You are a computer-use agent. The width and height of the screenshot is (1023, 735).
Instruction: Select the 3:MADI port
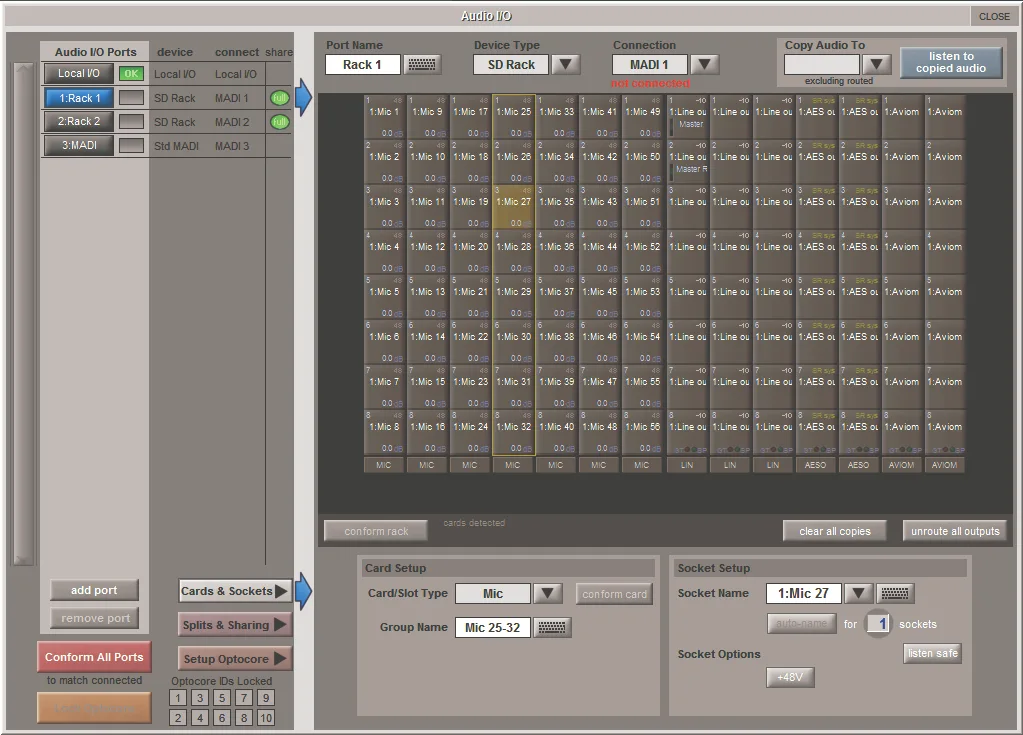79,145
